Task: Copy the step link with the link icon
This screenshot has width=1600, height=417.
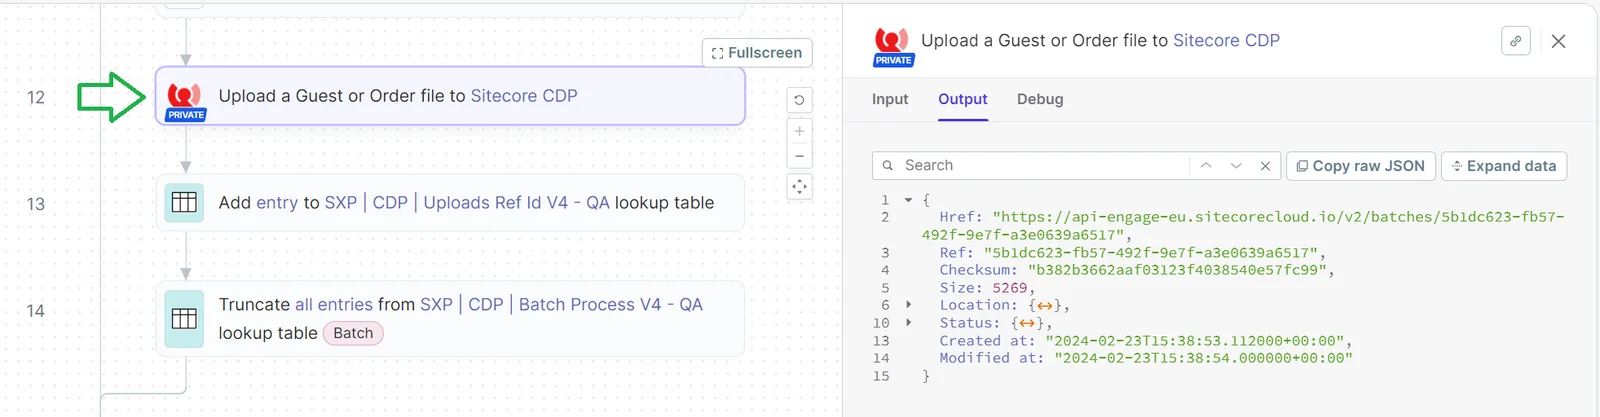Action: (x=1516, y=41)
